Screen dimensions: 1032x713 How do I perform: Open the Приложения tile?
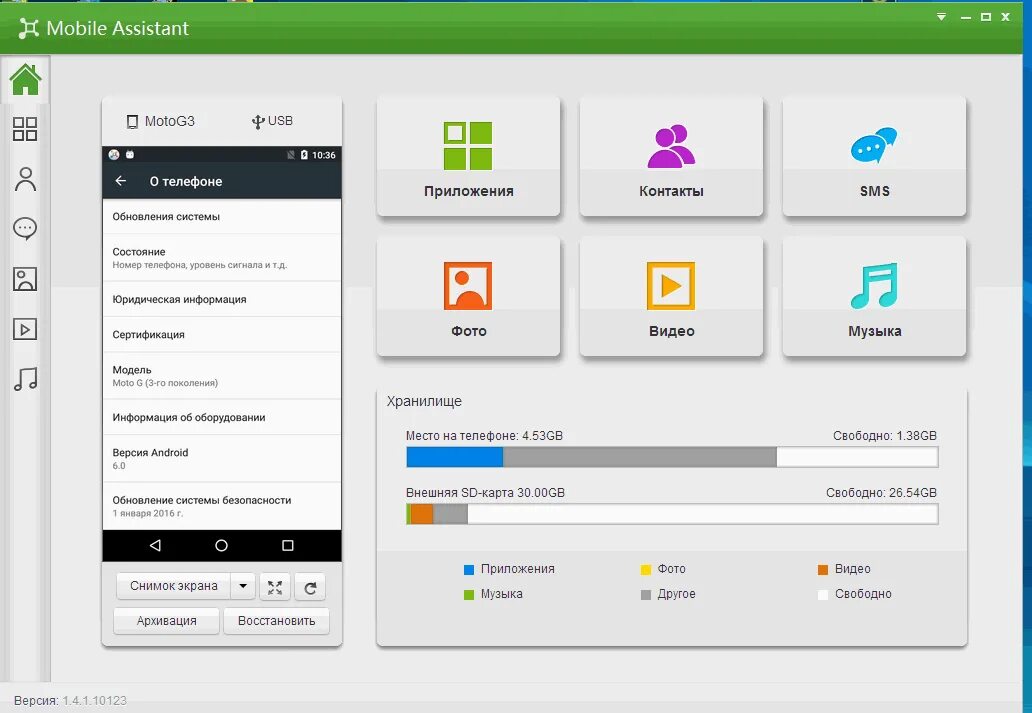[468, 156]
